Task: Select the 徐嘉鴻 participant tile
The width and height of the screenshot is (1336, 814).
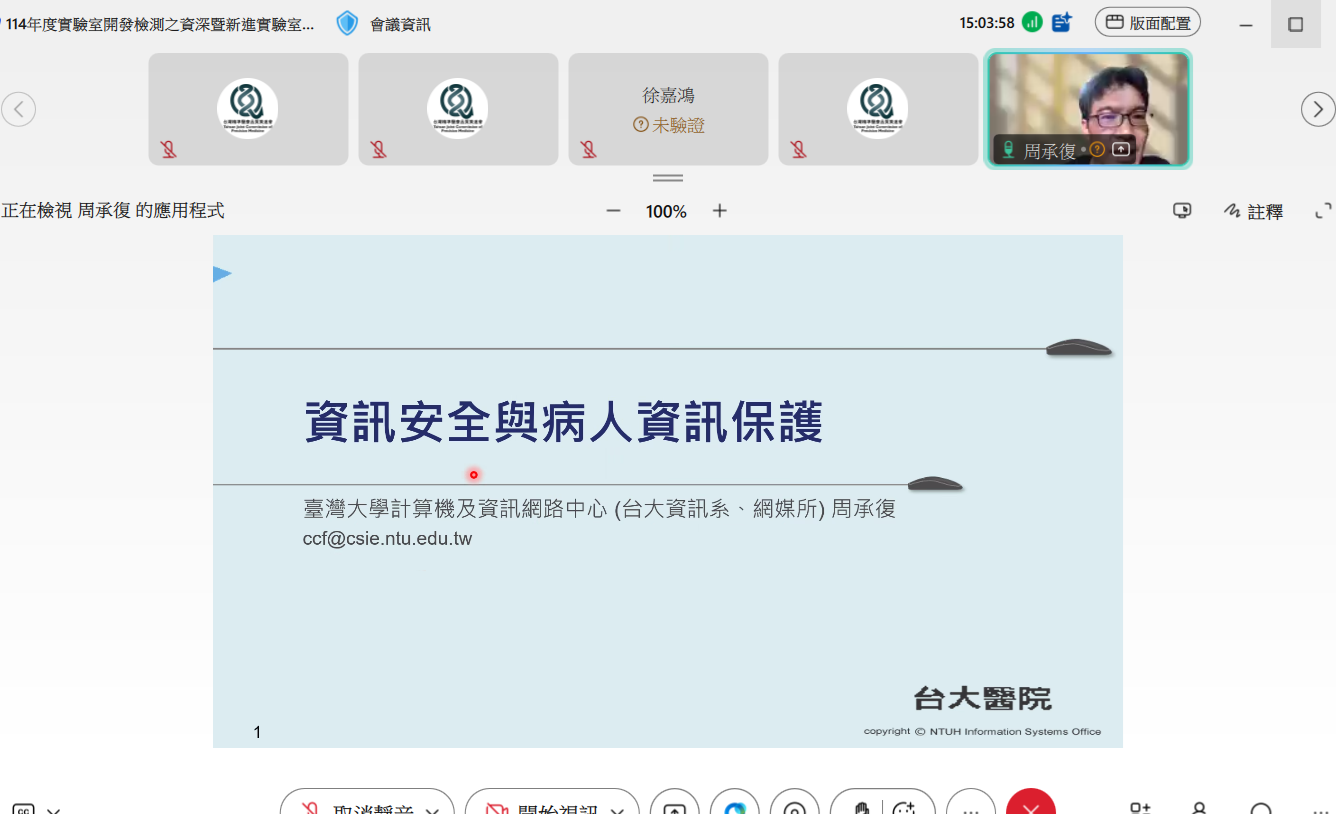Action: click(x=668, y=109)
